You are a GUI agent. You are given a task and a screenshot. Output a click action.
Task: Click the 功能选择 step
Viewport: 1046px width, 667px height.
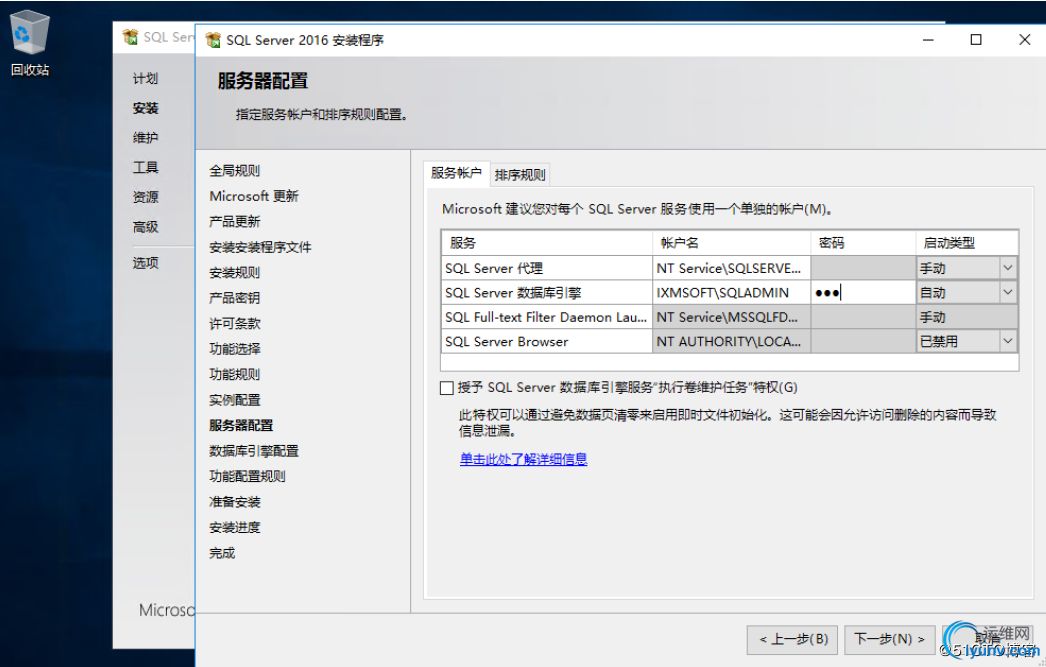pyautogui.click(x=234, y=349)
